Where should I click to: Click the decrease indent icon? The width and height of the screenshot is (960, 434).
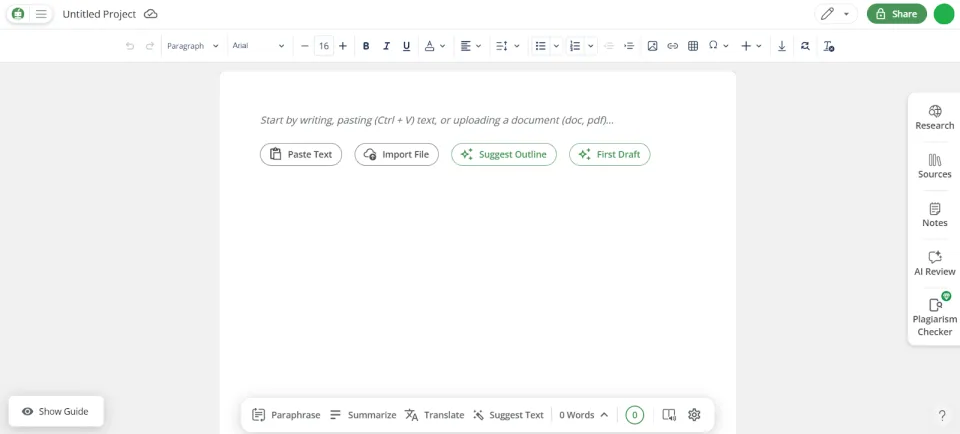(609, 46)
